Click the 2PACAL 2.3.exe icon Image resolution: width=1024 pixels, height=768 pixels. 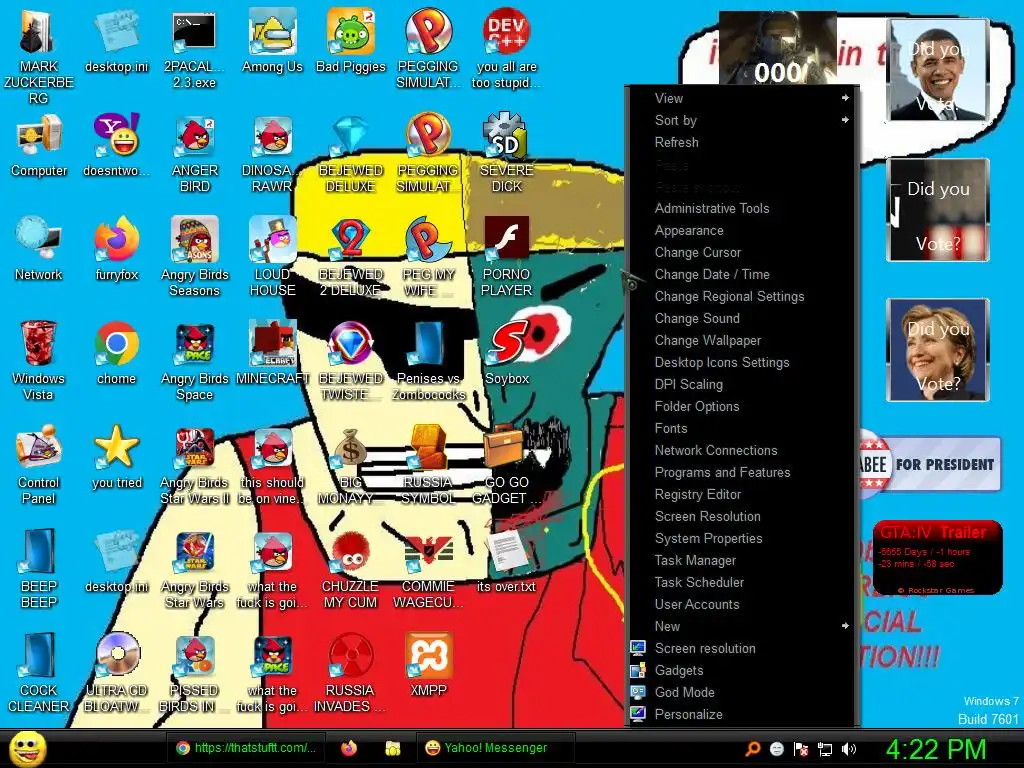[x=194, y=48]
